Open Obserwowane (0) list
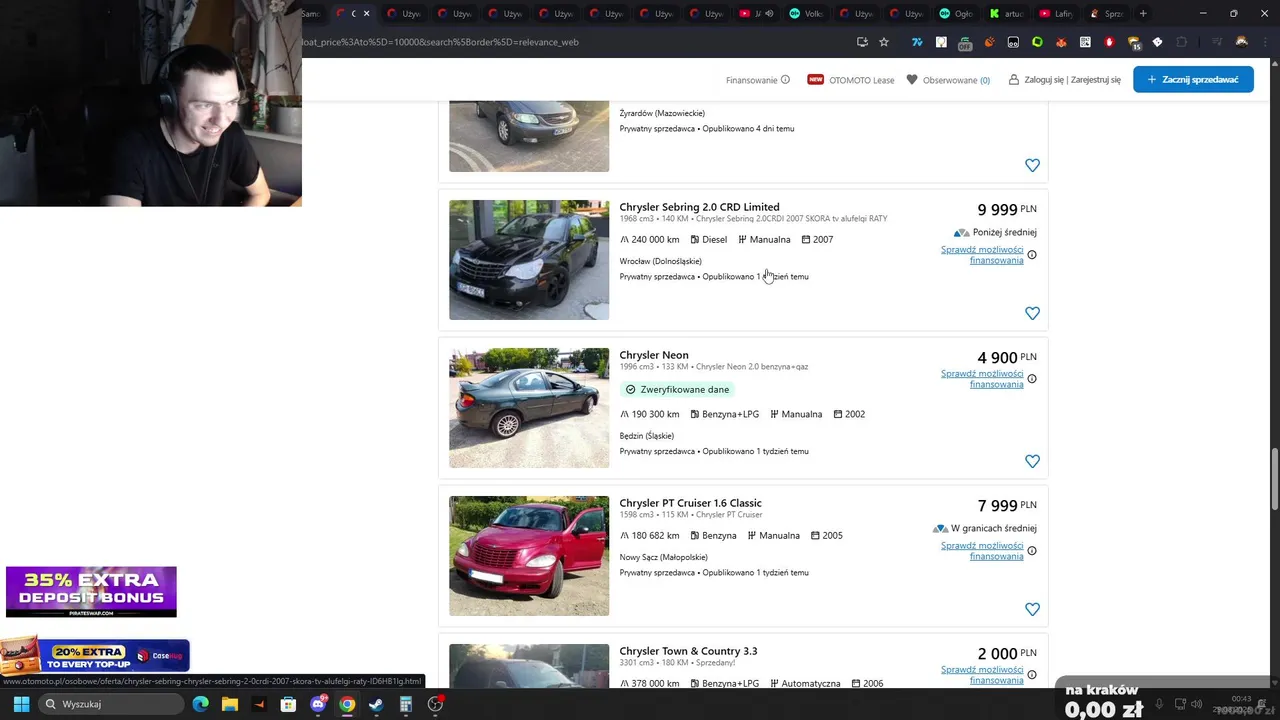The height and width of the screenshot is (720, 1280). (x=948, y=80)
